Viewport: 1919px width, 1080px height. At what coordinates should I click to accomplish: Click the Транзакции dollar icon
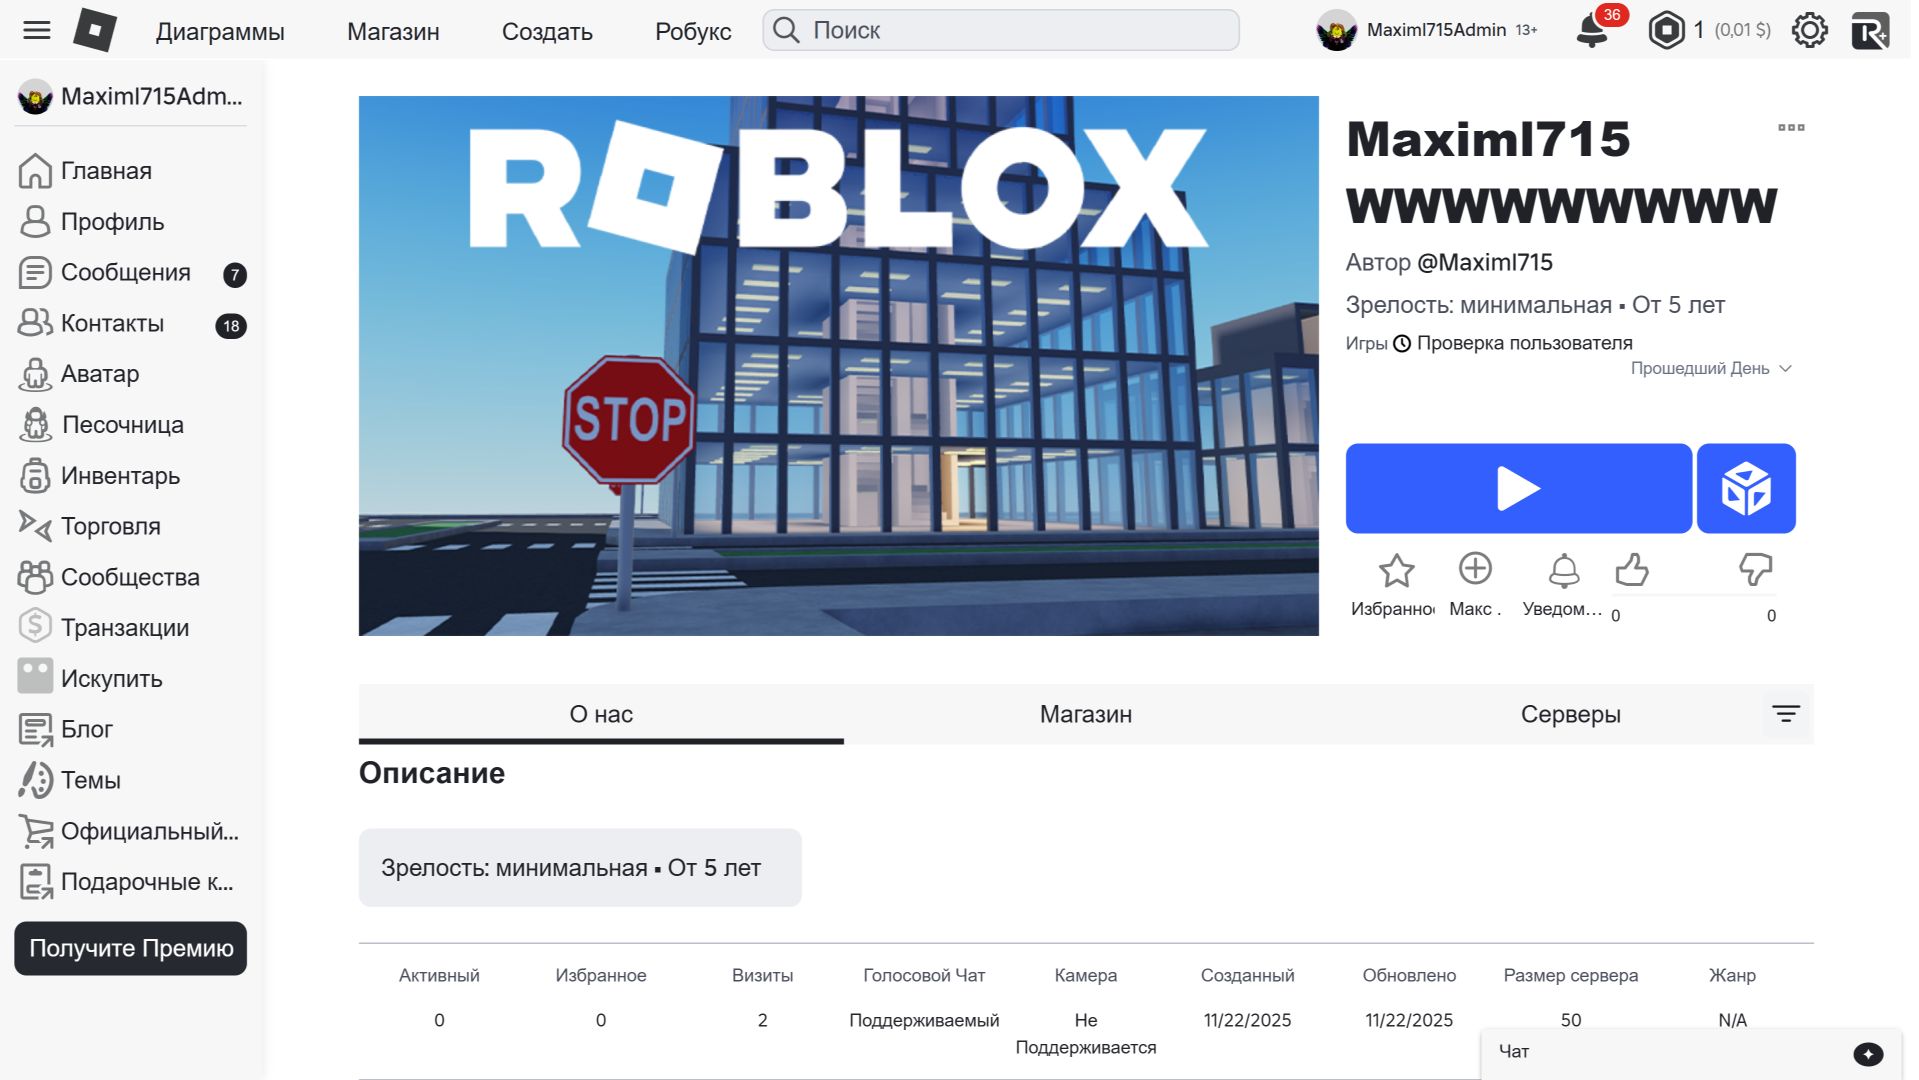click(35, 627)
